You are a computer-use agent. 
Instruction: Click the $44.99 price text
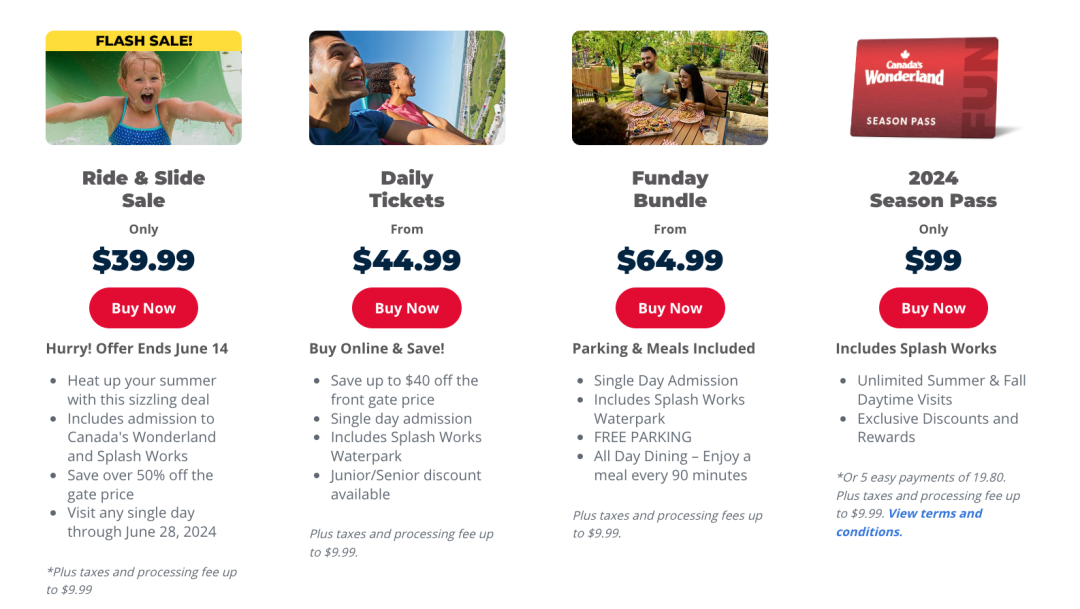[406, 260]
